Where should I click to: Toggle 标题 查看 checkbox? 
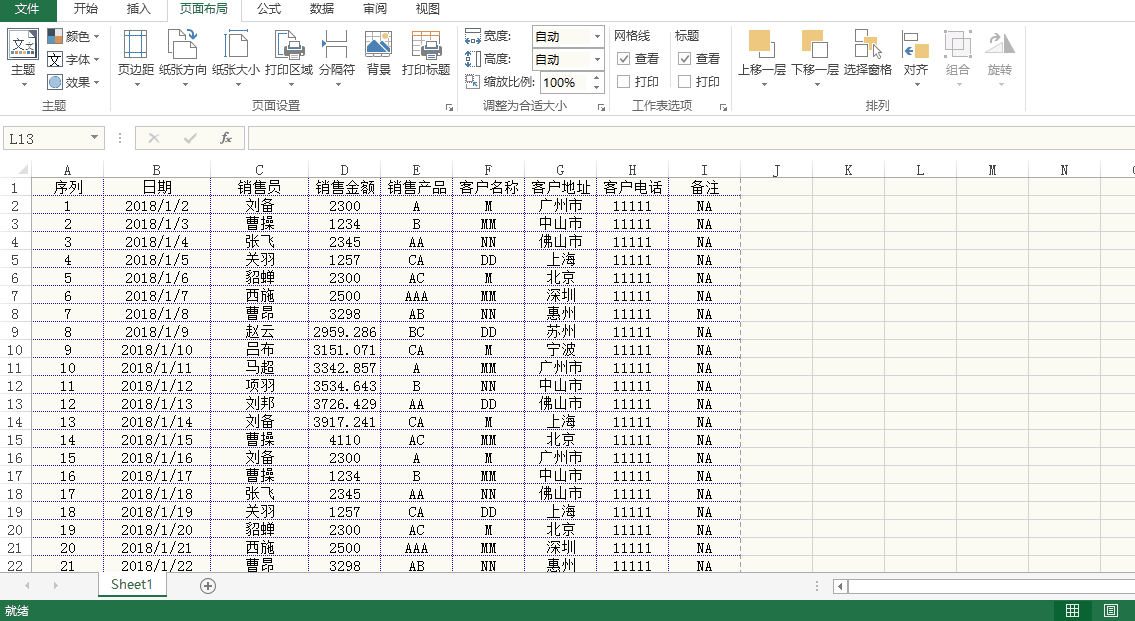point(684,59)
